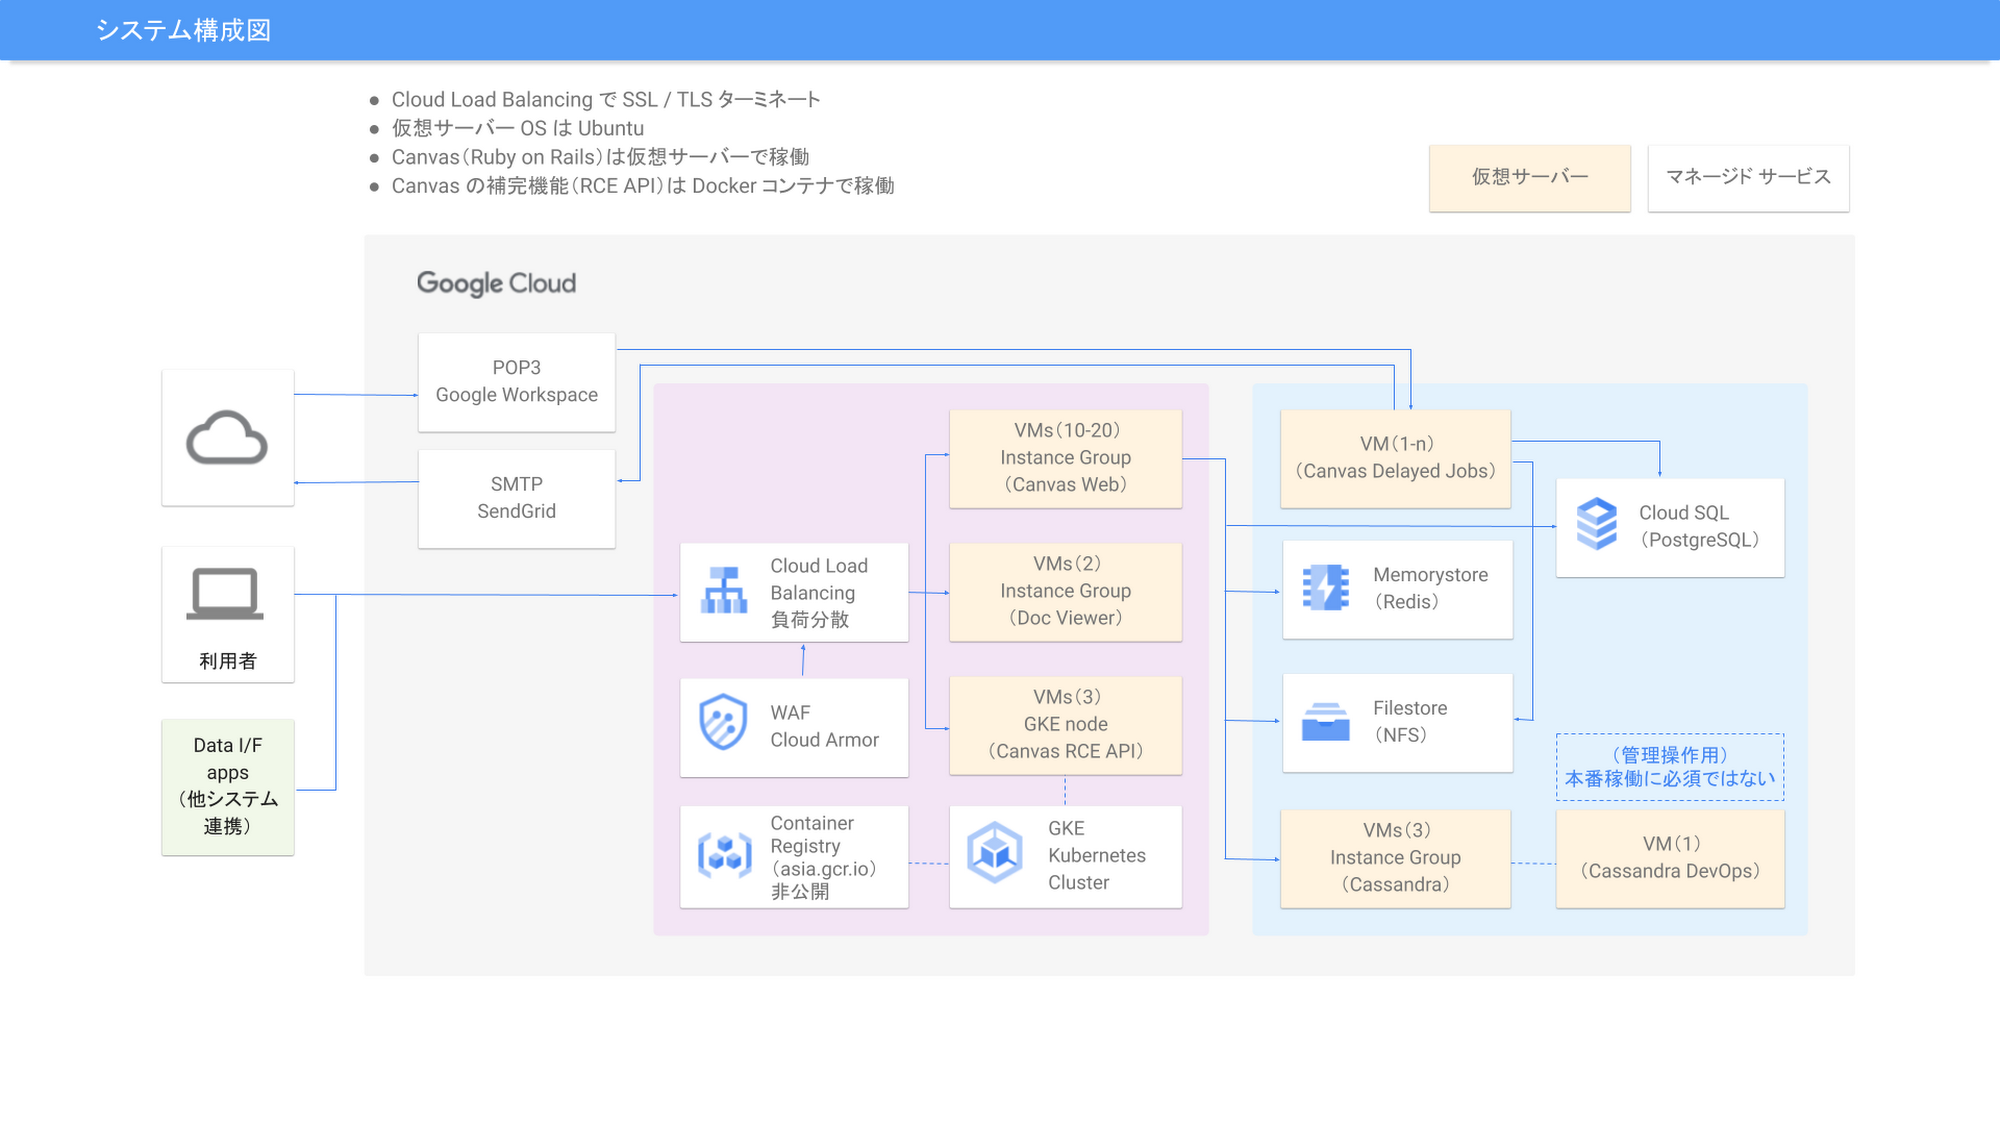The width and height of the screenshot is (2000, 1125).
Task: Click the Filestore NFS icon
Action: pyautogui.click(x=1326, y=721)
